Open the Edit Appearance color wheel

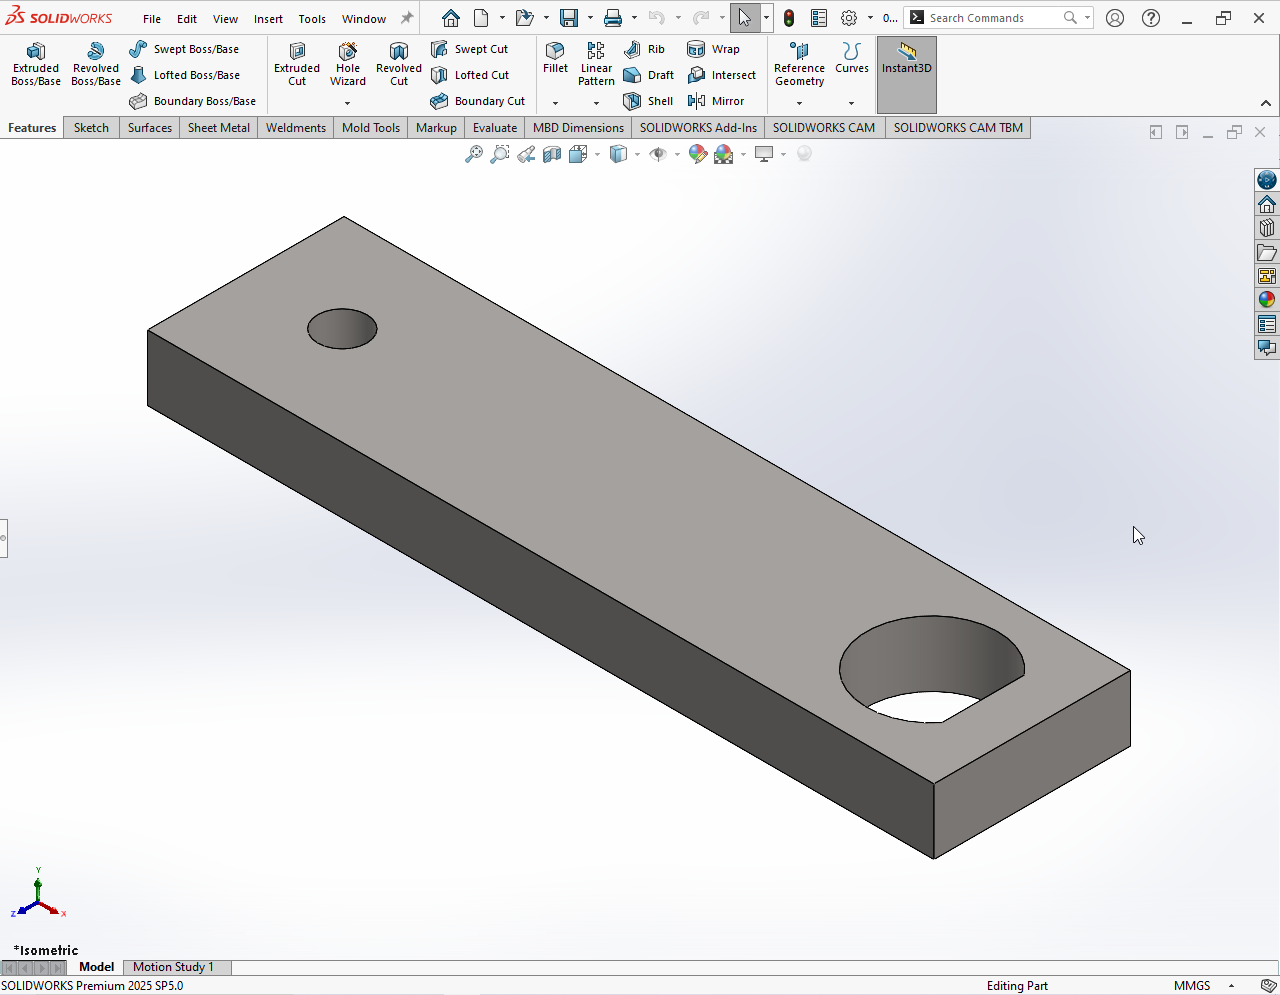[x=697, y=154]
